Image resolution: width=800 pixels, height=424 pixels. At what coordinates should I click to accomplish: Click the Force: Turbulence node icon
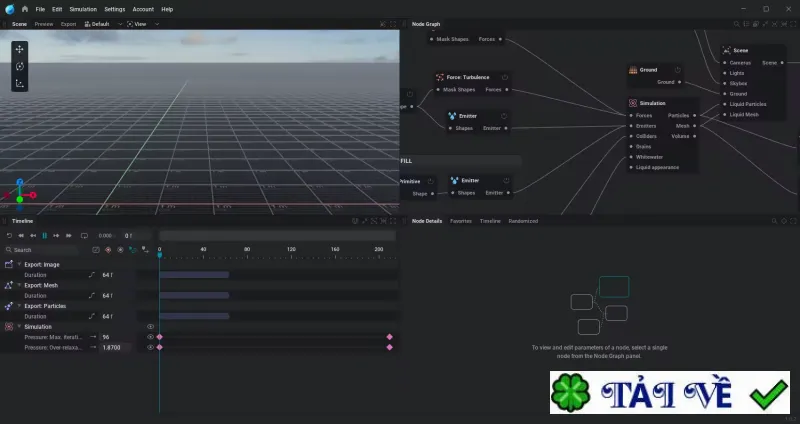point(440,78)
